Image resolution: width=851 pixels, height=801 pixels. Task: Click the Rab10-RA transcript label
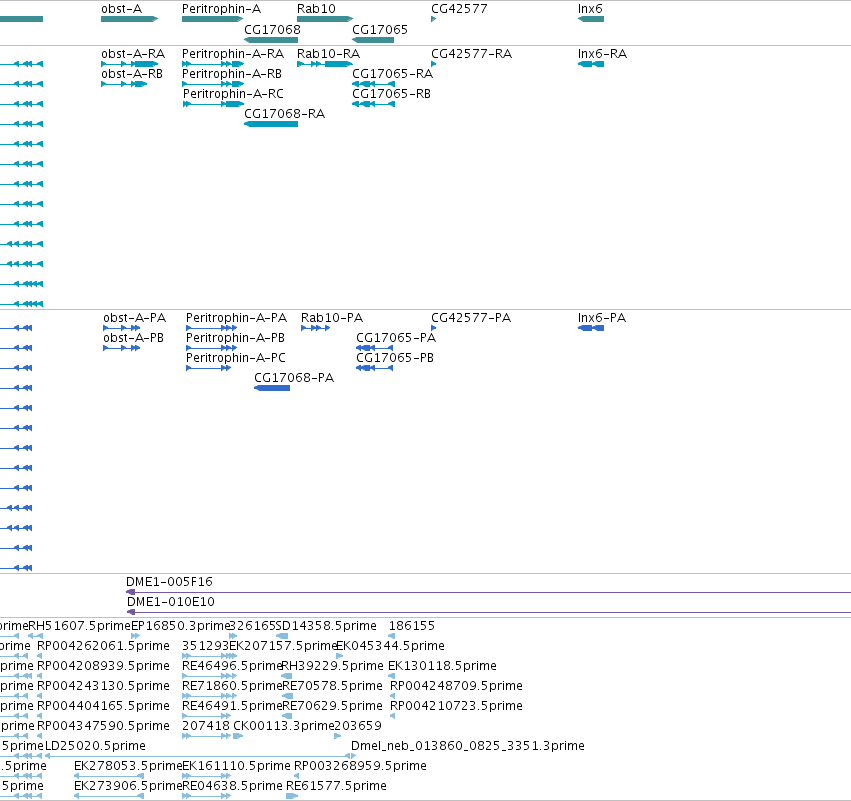(x=328, y=54)
